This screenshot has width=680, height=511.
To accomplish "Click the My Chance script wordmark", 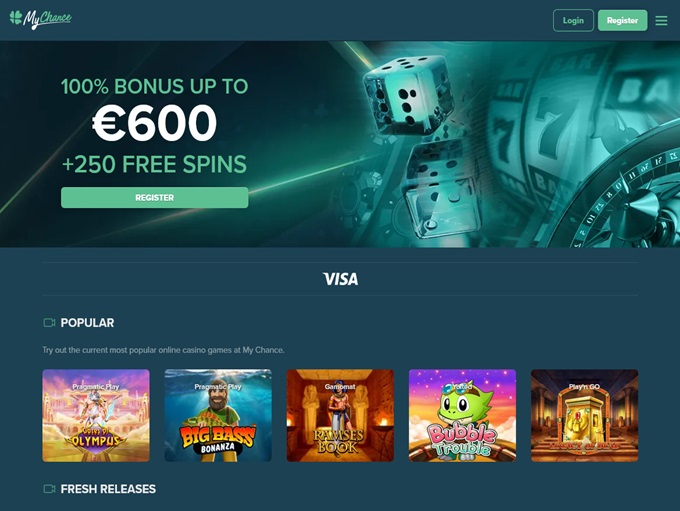I will click(47, 19).
